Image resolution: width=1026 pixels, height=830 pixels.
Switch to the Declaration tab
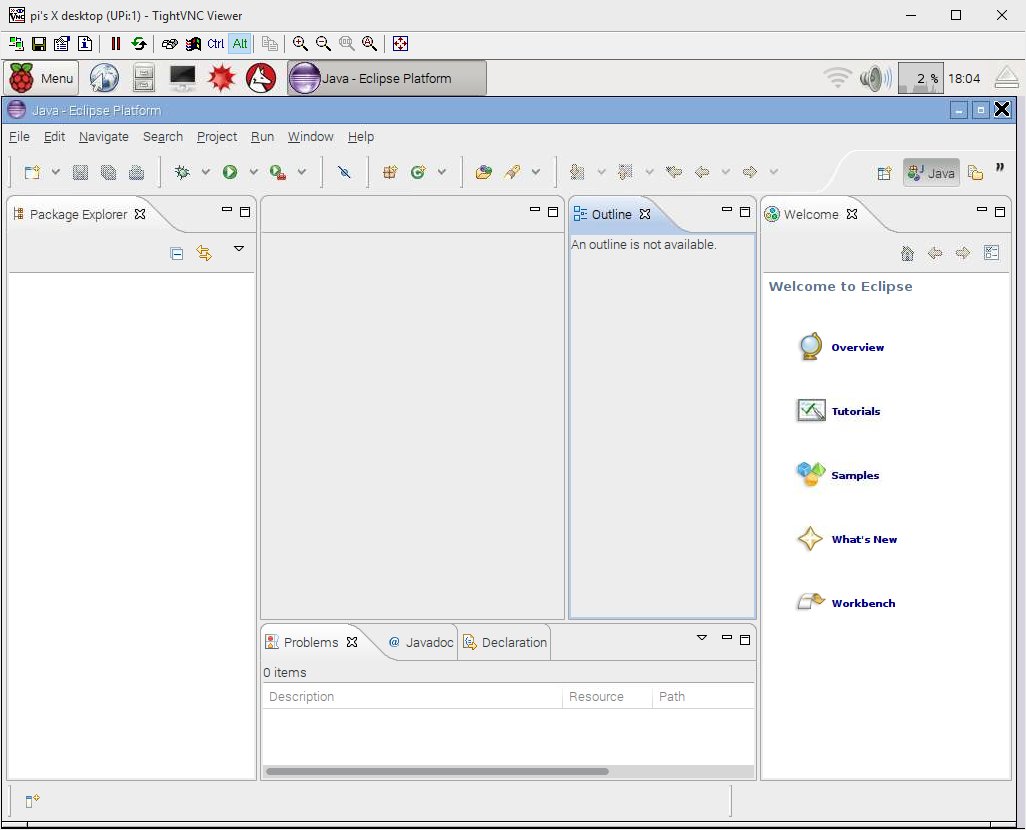click(505, 642)
